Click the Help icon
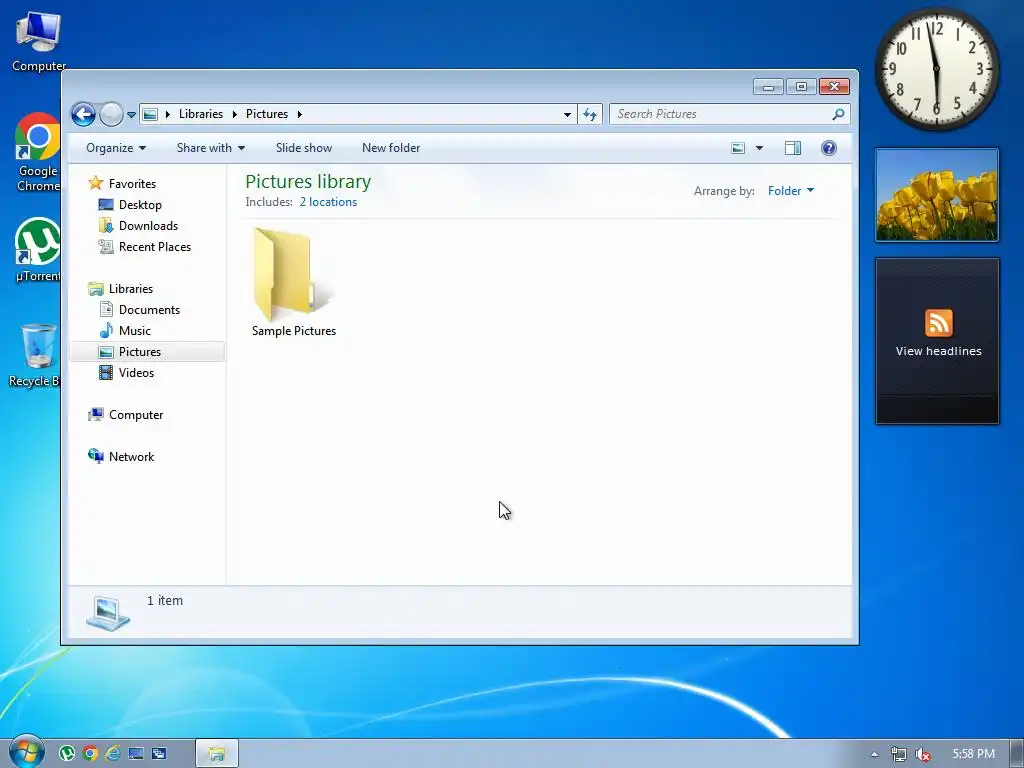Viewport: 1024px width, 768px height. (829, 148)
